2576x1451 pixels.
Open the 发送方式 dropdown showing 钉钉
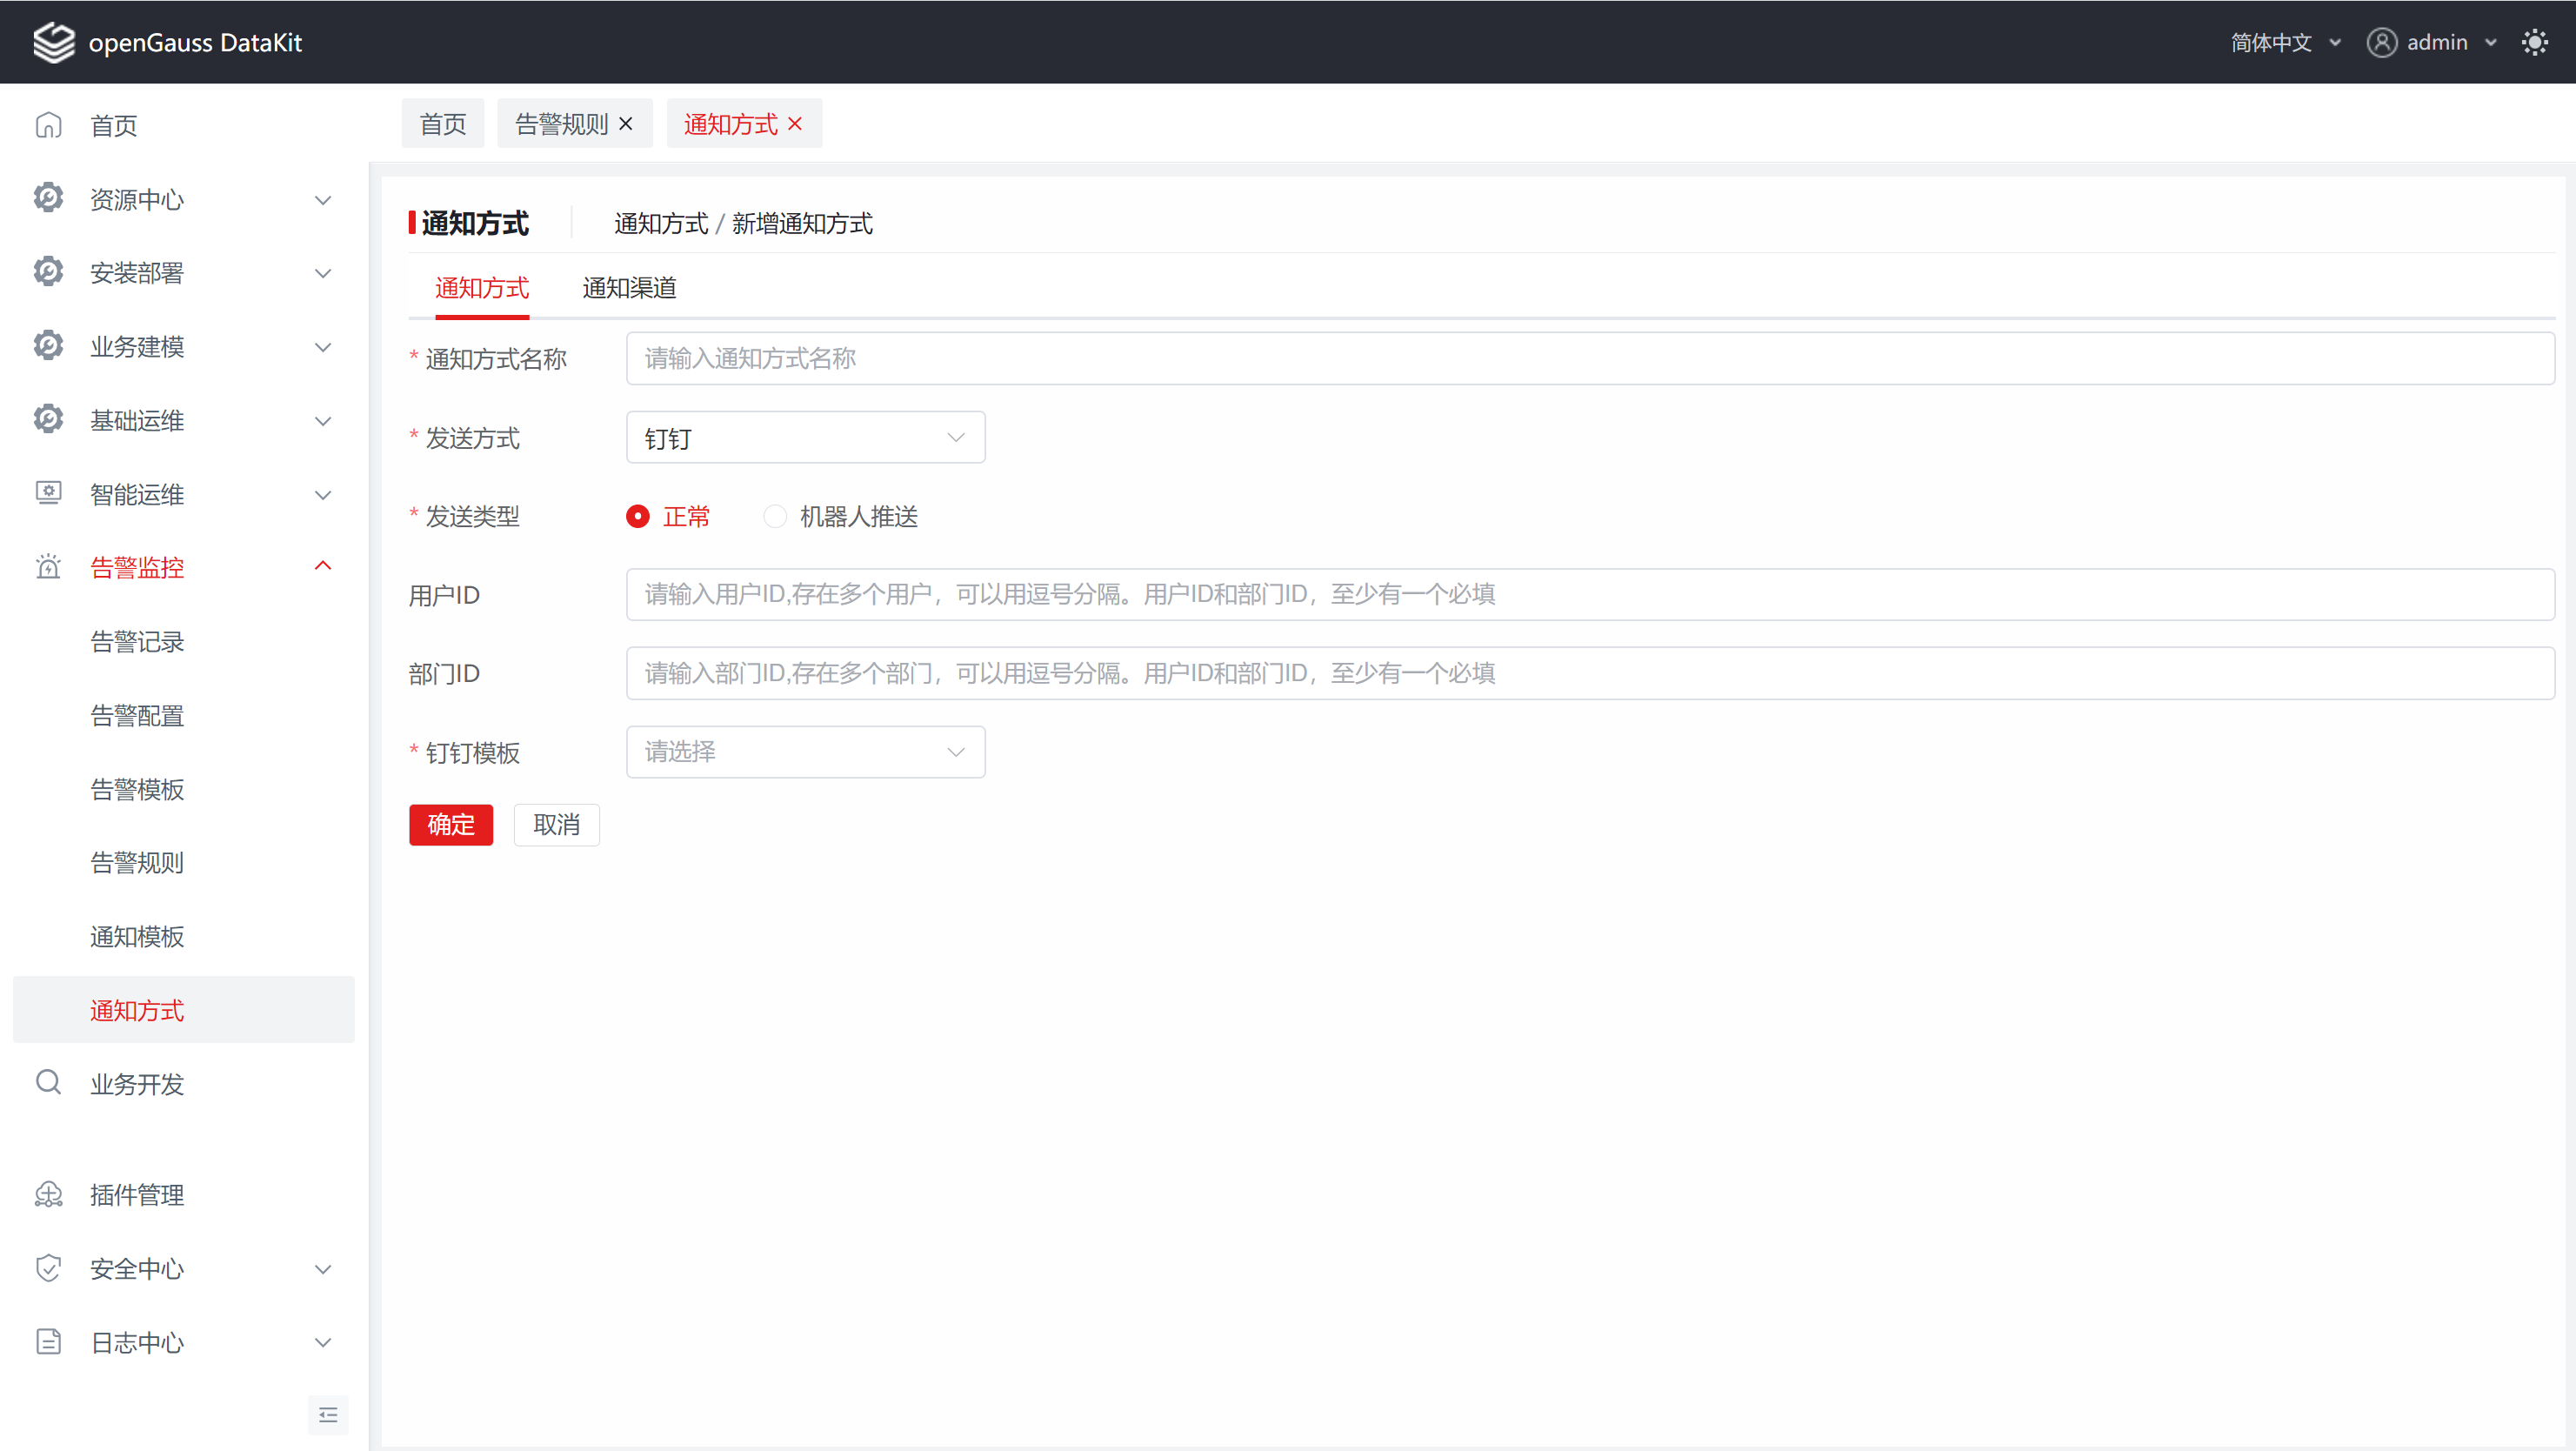pos(805,438)
